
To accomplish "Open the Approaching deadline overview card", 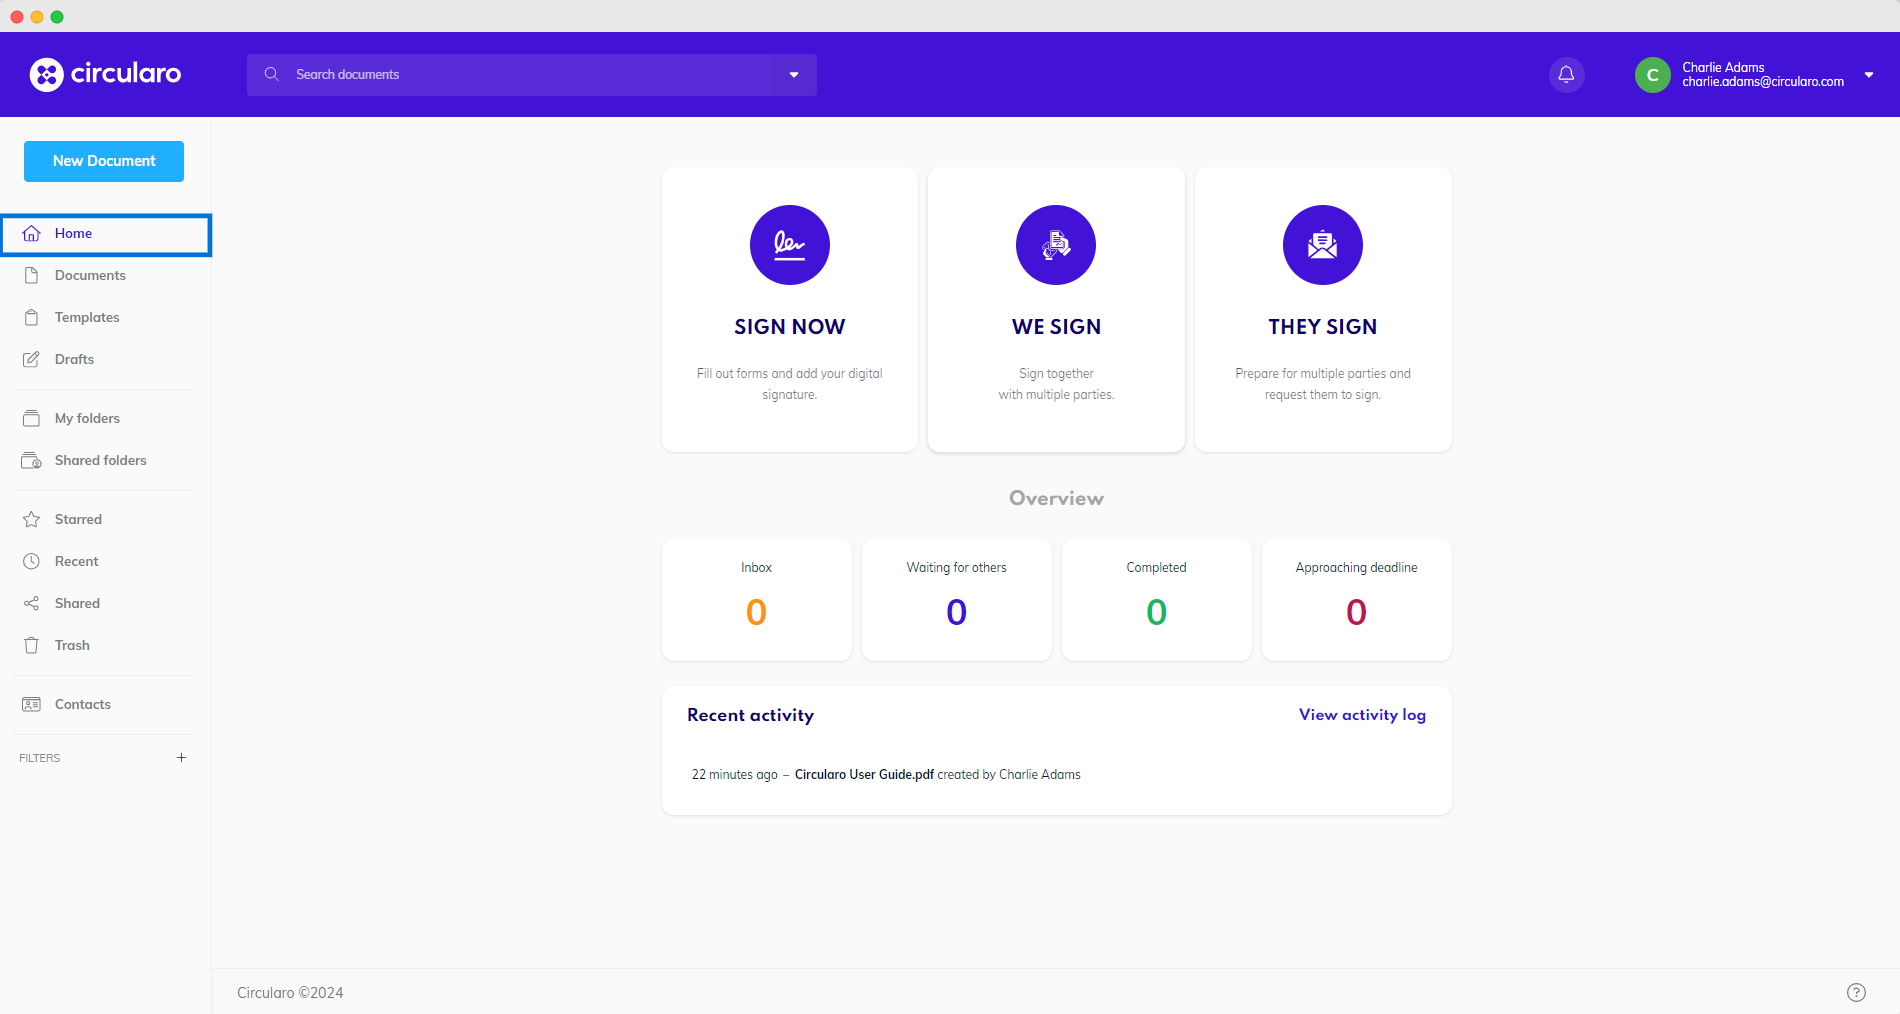I will pos(1356,600).
